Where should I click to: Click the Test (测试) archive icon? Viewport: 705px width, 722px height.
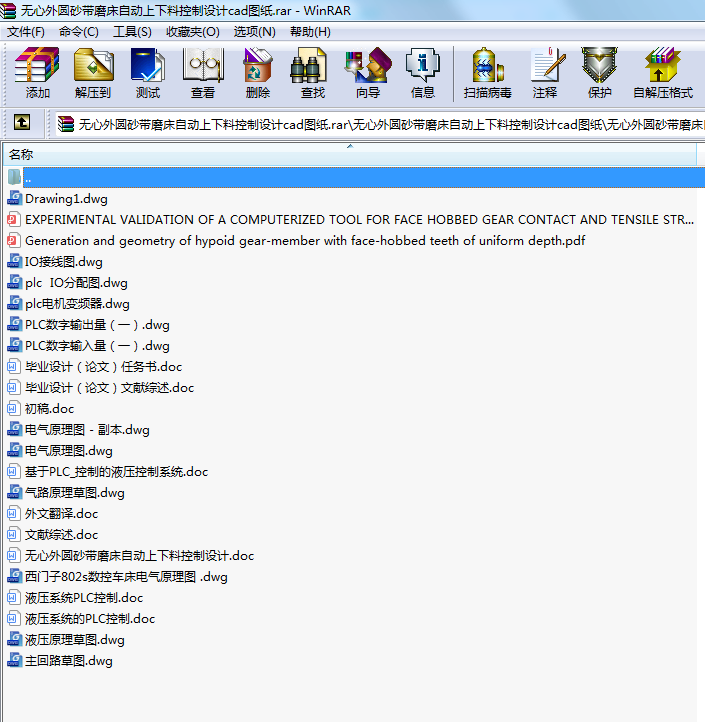pos(147,73)
